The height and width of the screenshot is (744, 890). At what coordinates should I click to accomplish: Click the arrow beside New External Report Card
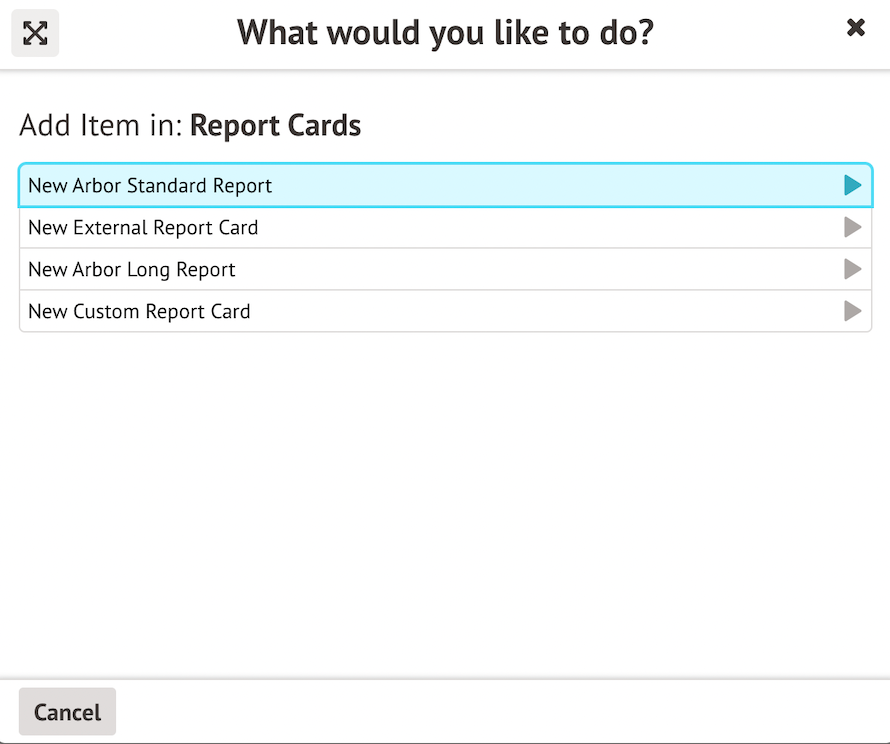(x=852, y=228)
